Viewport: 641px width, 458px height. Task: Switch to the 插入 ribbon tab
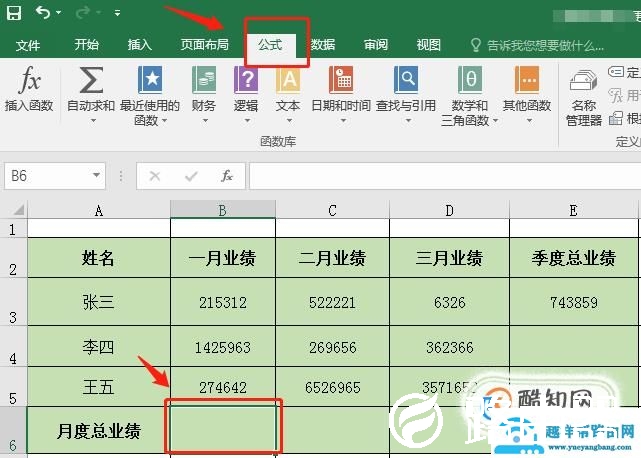pyautogui.click(x=139, y=44)
